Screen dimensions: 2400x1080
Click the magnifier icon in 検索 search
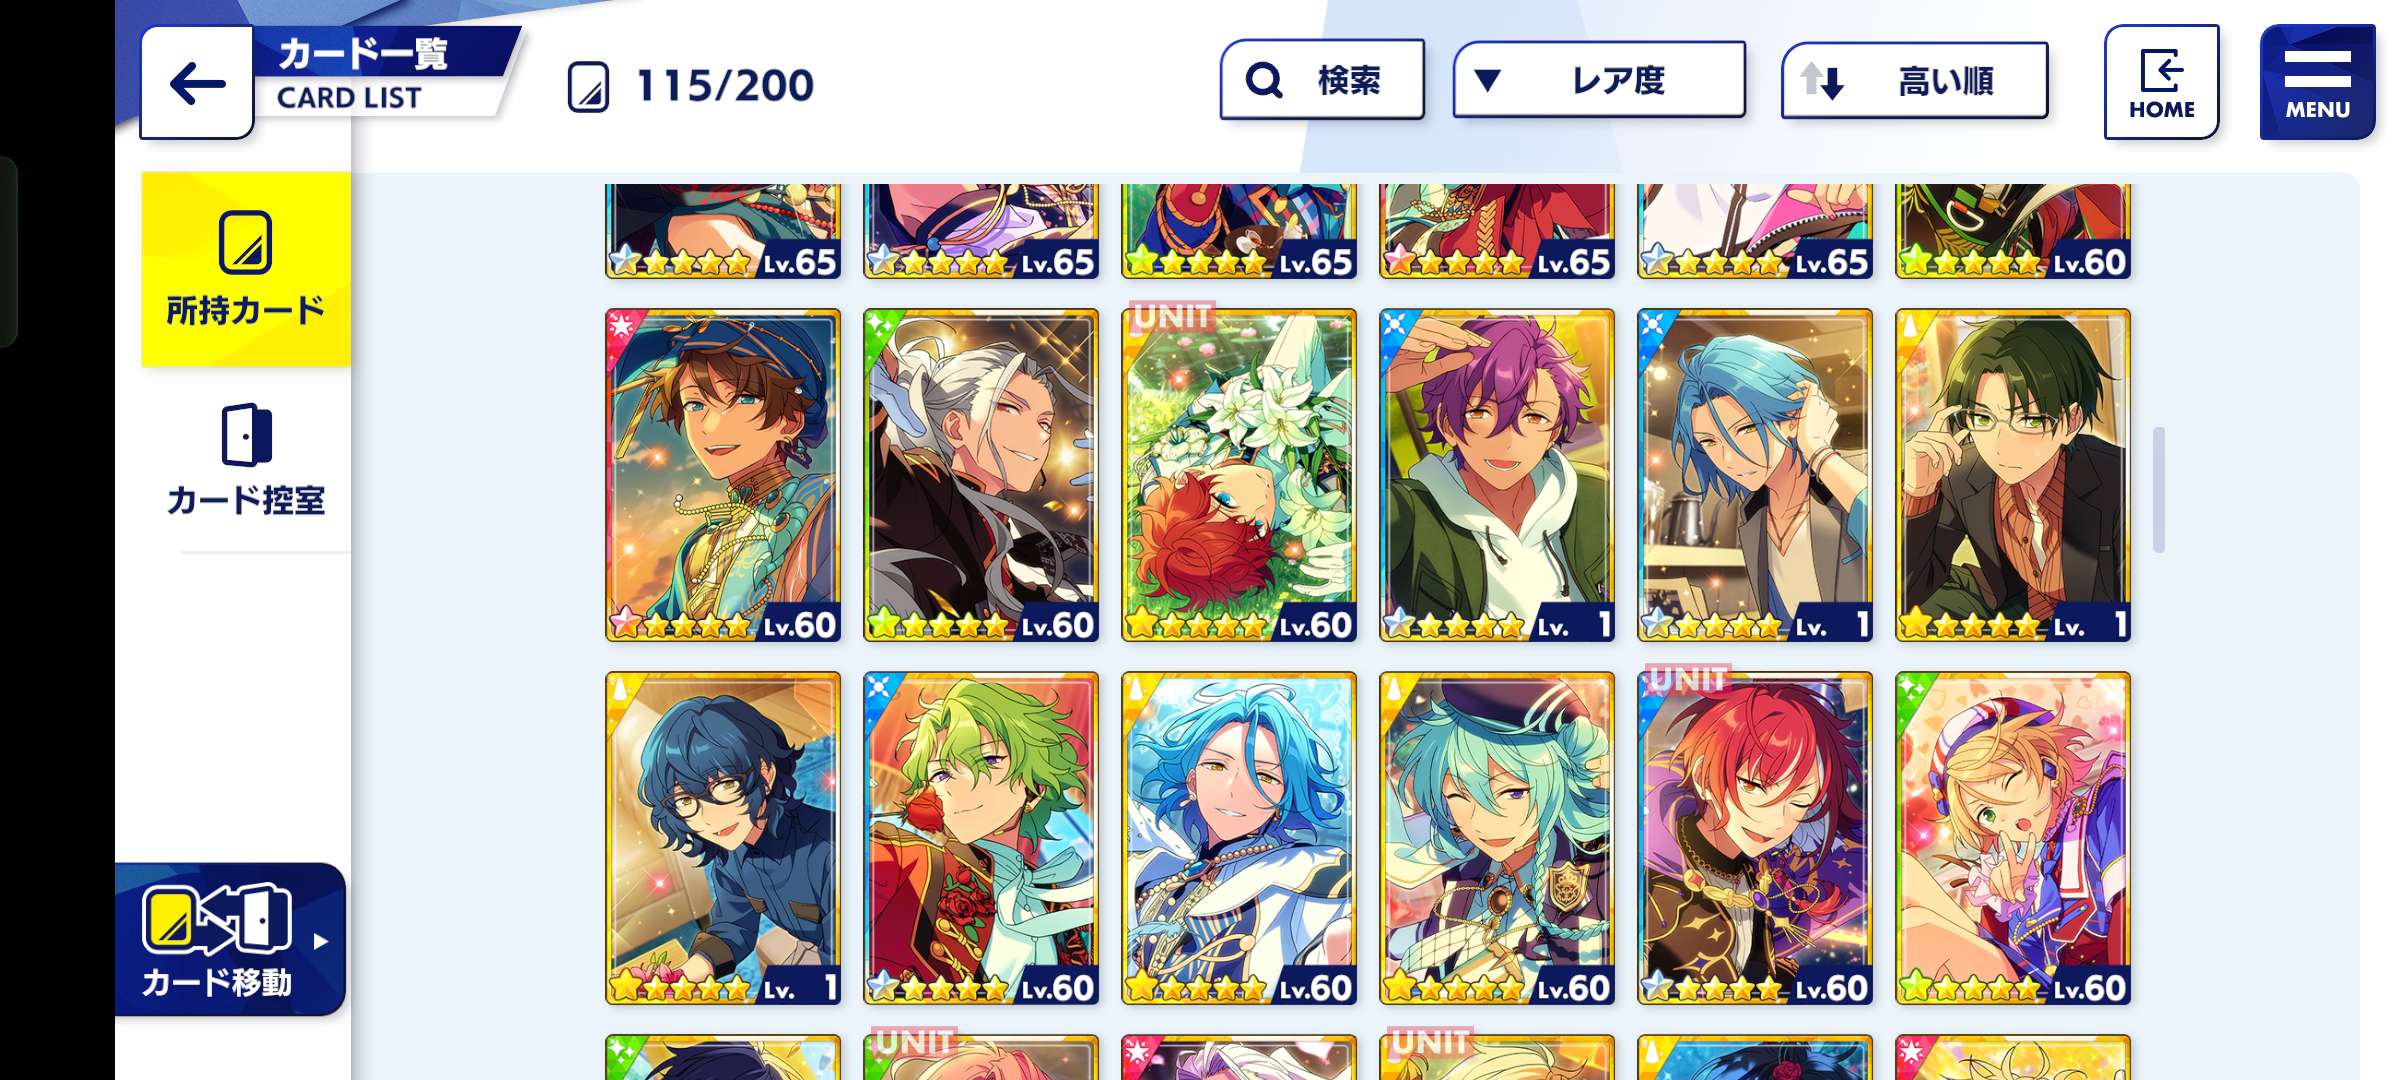tap(1264, 80)
